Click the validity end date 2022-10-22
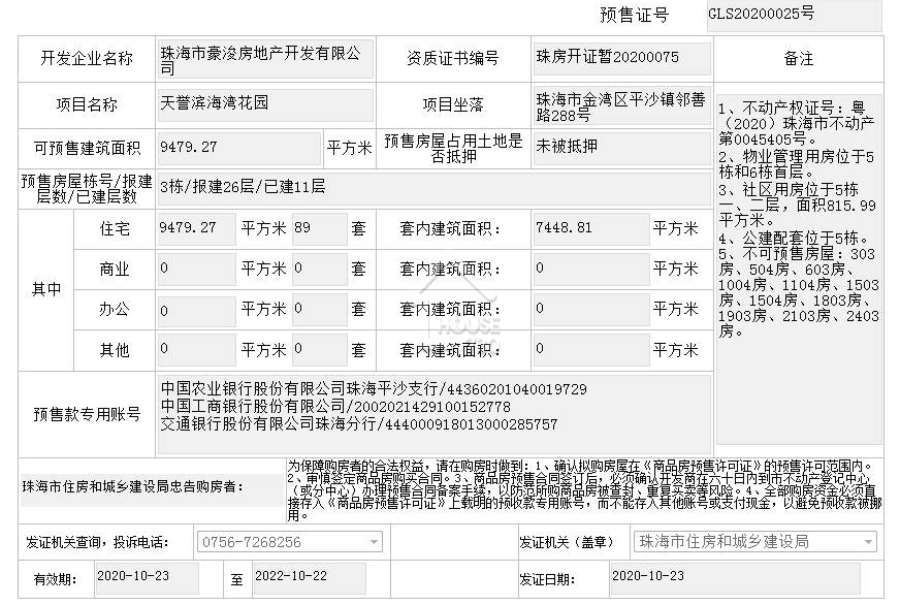Viewport: 900px width, 600px height. tap(309, 578)
